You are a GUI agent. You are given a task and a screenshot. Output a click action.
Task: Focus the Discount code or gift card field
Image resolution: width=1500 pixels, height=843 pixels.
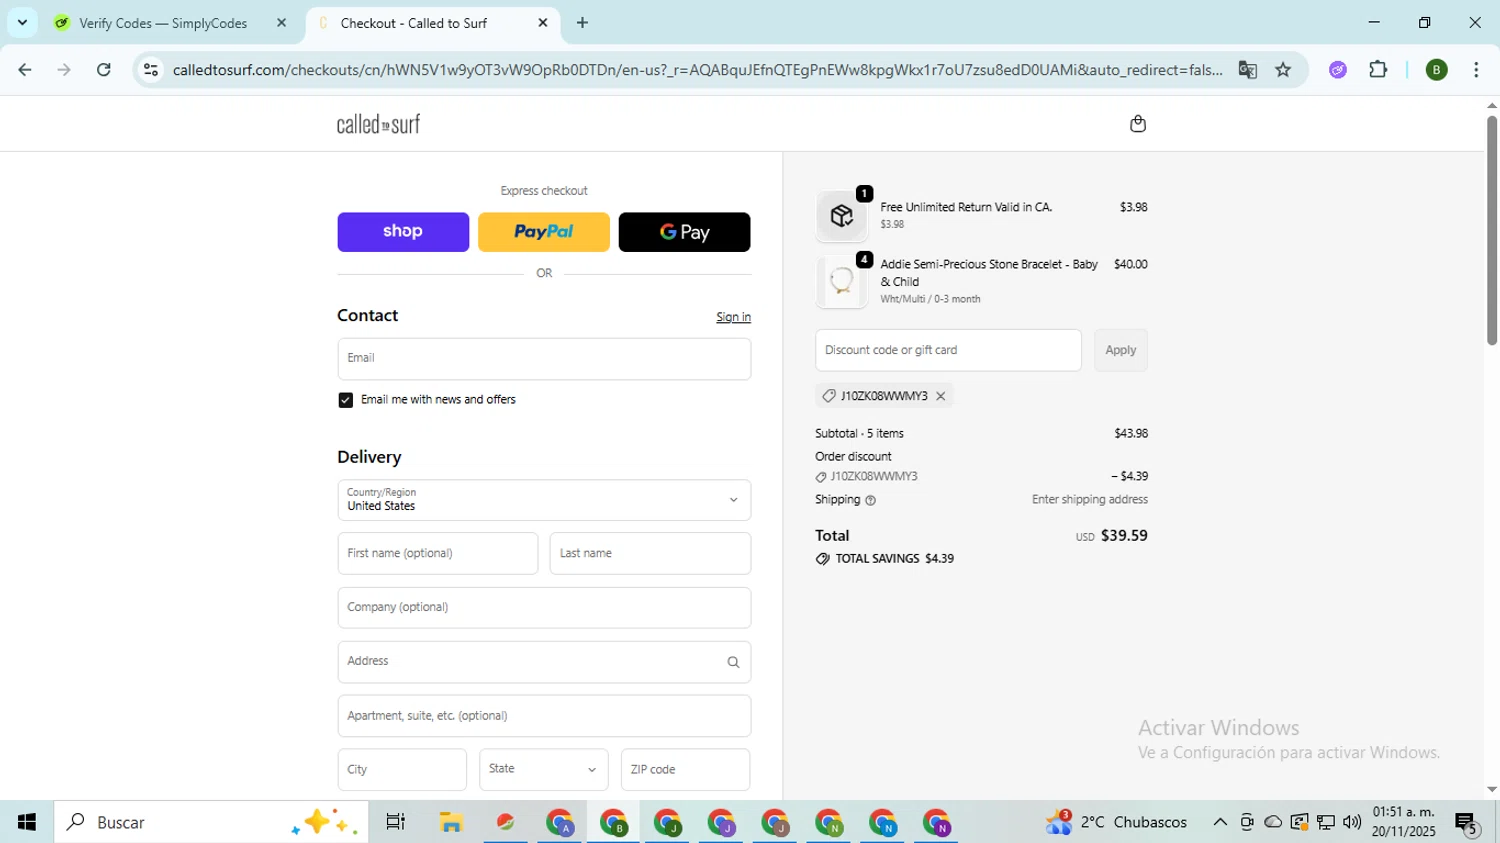tap(948, 350)
